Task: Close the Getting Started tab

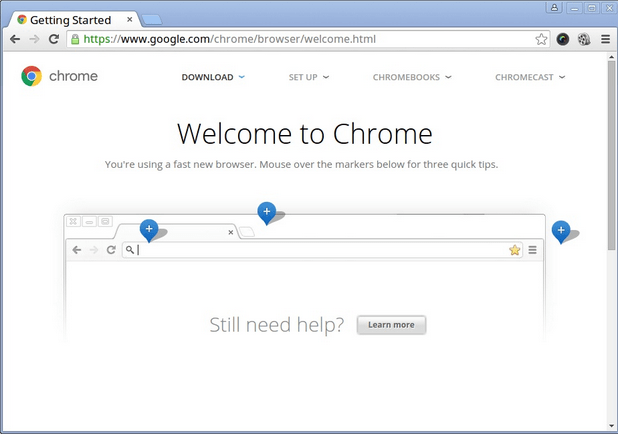Action: (x=130, y=19)
